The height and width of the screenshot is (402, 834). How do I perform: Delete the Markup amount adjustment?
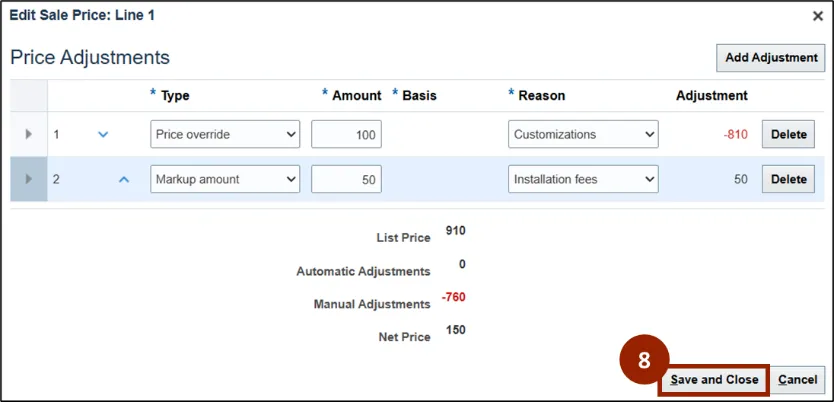pyautogui.click(x=788, y=179)
